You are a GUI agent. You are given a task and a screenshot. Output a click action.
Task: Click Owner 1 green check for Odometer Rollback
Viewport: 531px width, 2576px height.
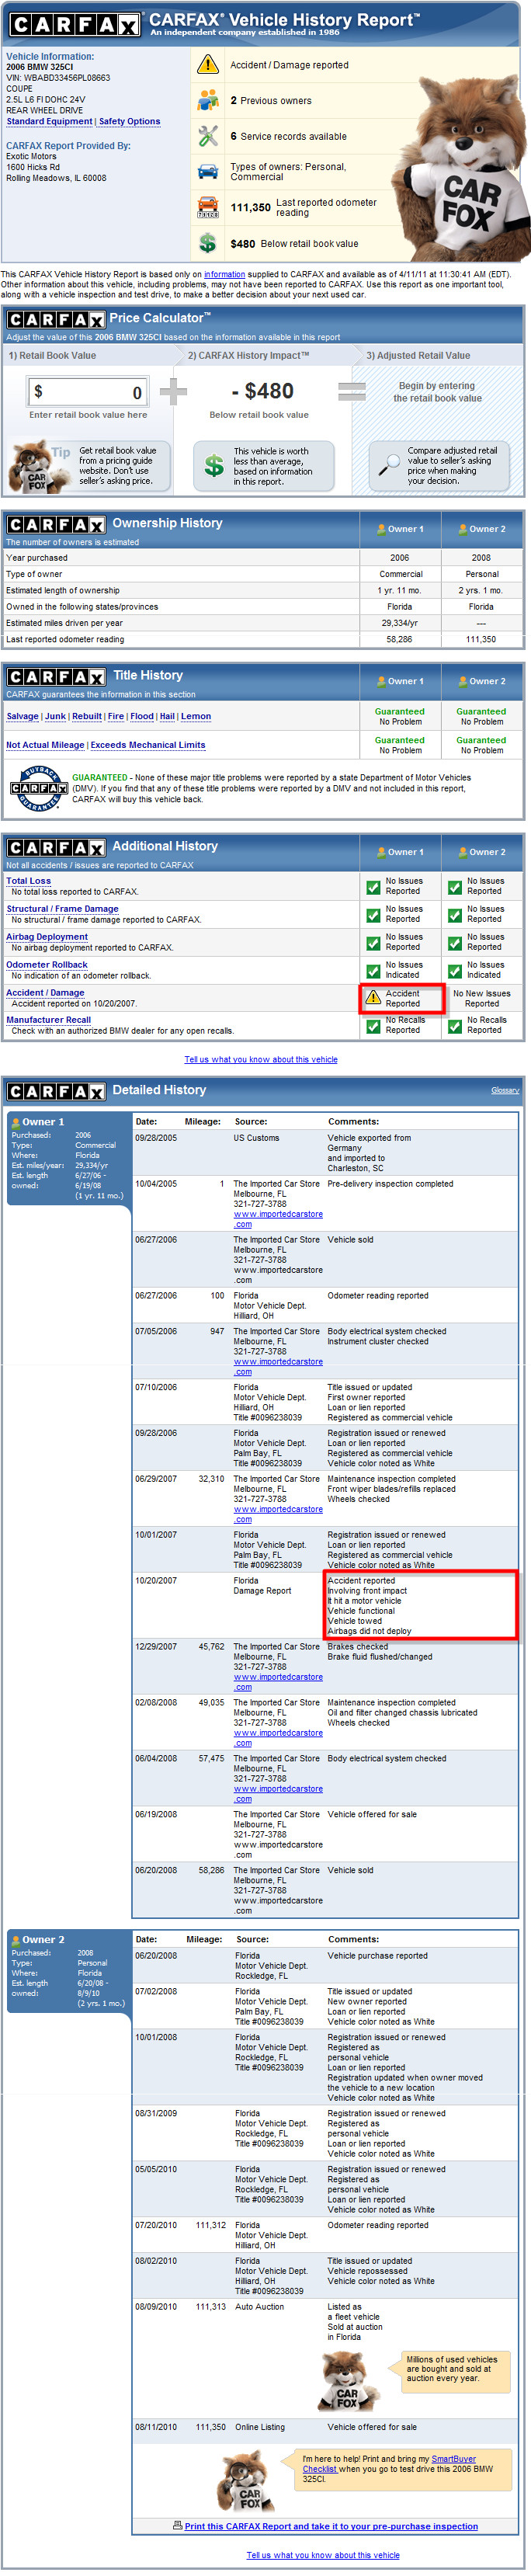tap(373, 971)
